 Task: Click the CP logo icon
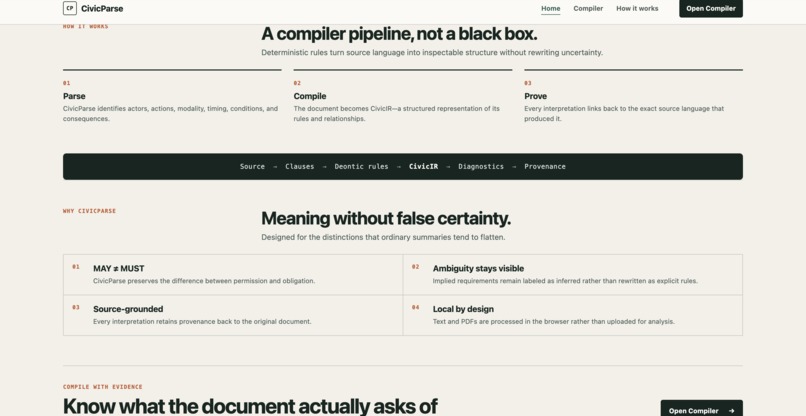[x=70, y=8]
